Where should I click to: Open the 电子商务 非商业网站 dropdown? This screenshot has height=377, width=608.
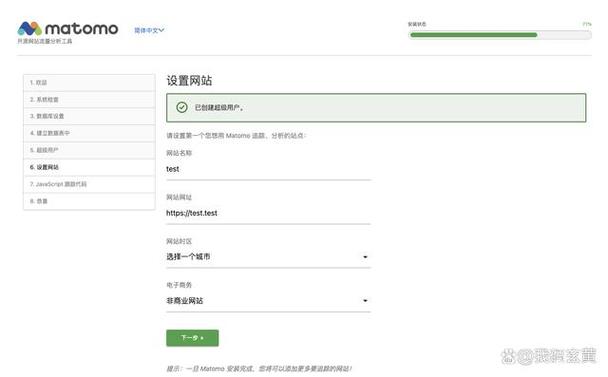[268, 301]
